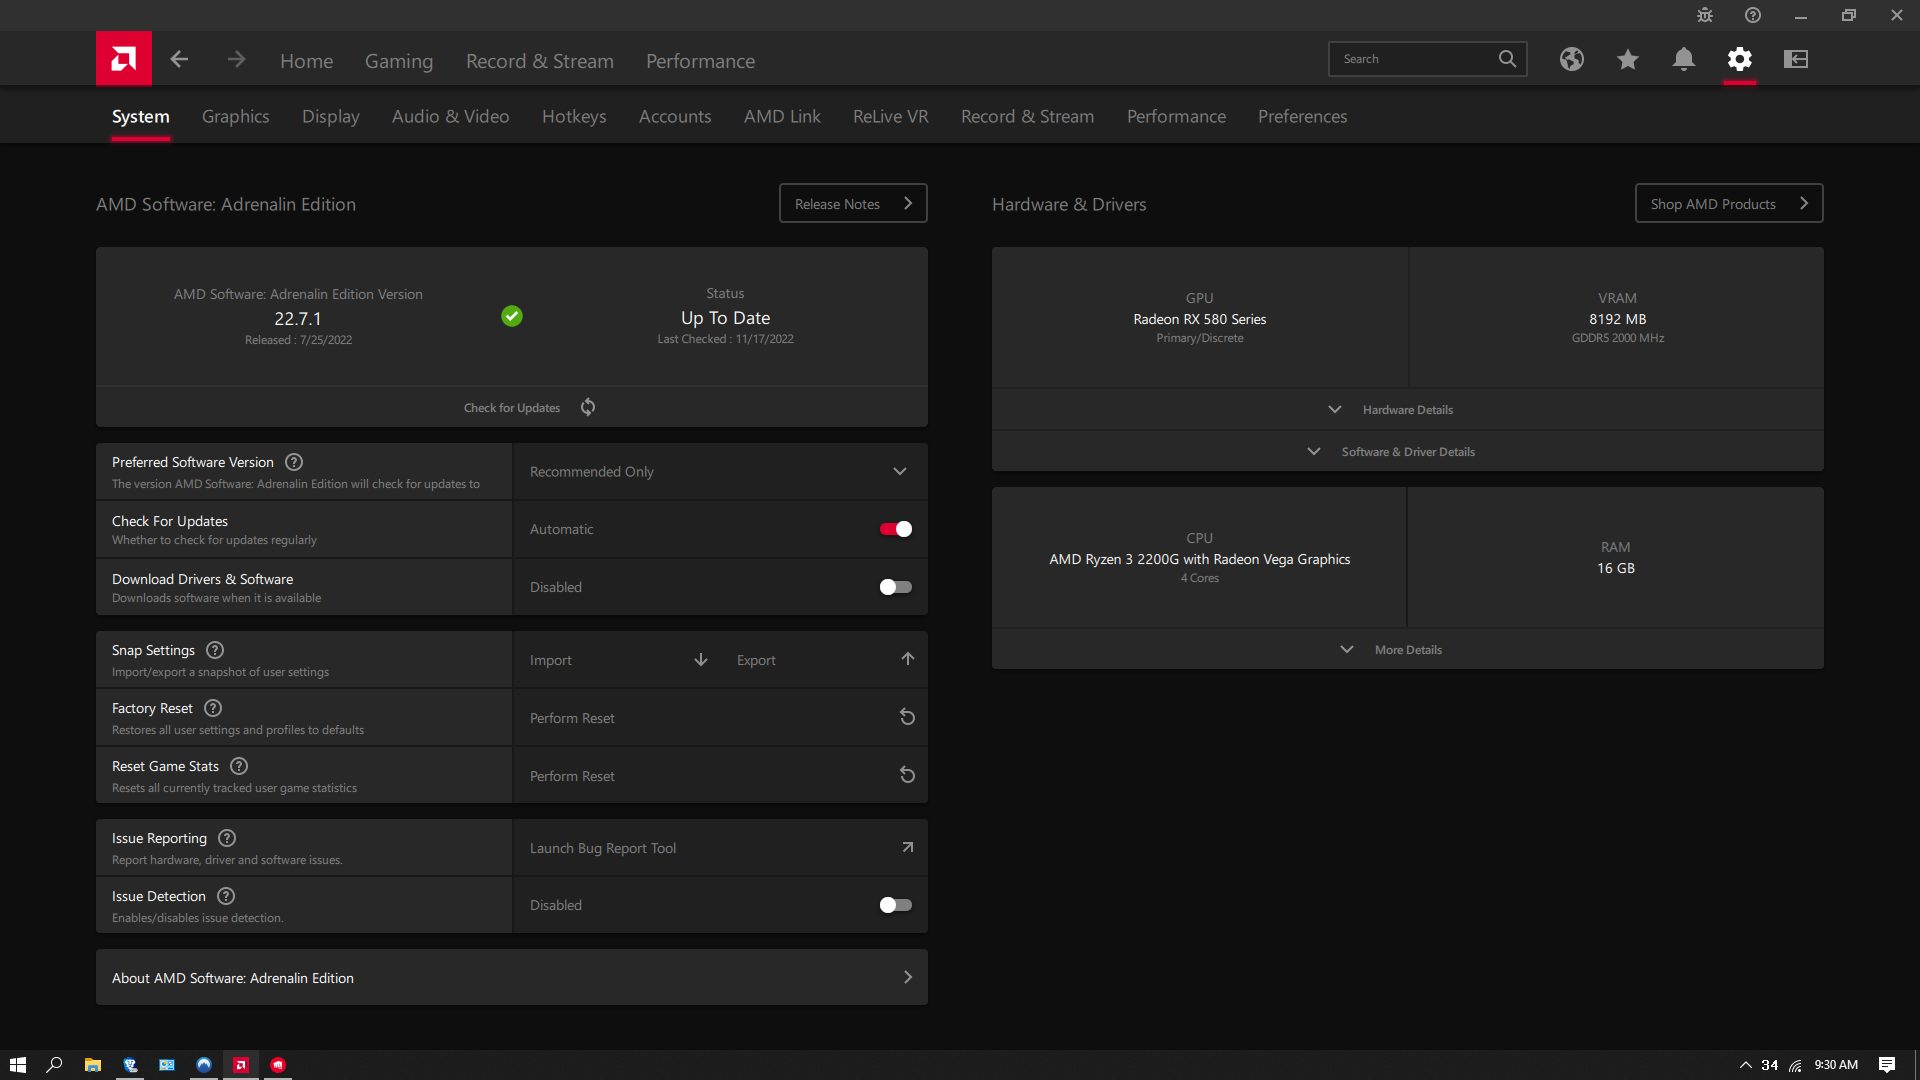Image resolution: width=1920 pixels, height=1080 pixels.
Task: Click the display/monitor icon
Action: [1796, 58]
